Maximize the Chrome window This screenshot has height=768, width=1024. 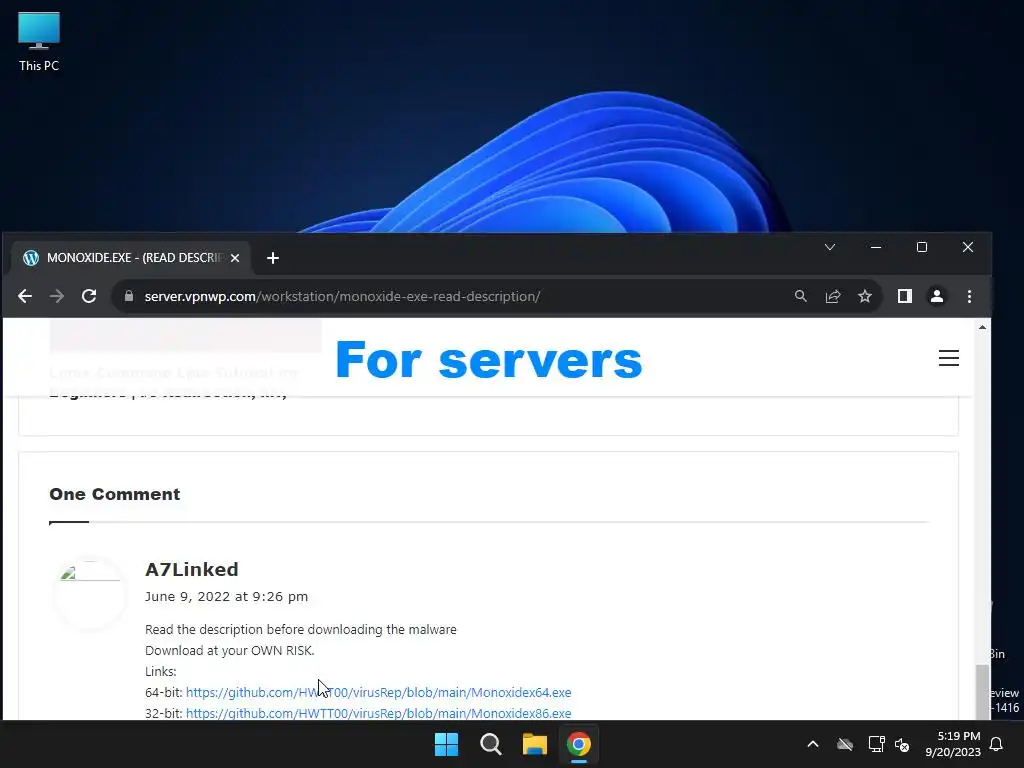click(x=921, y=247)
